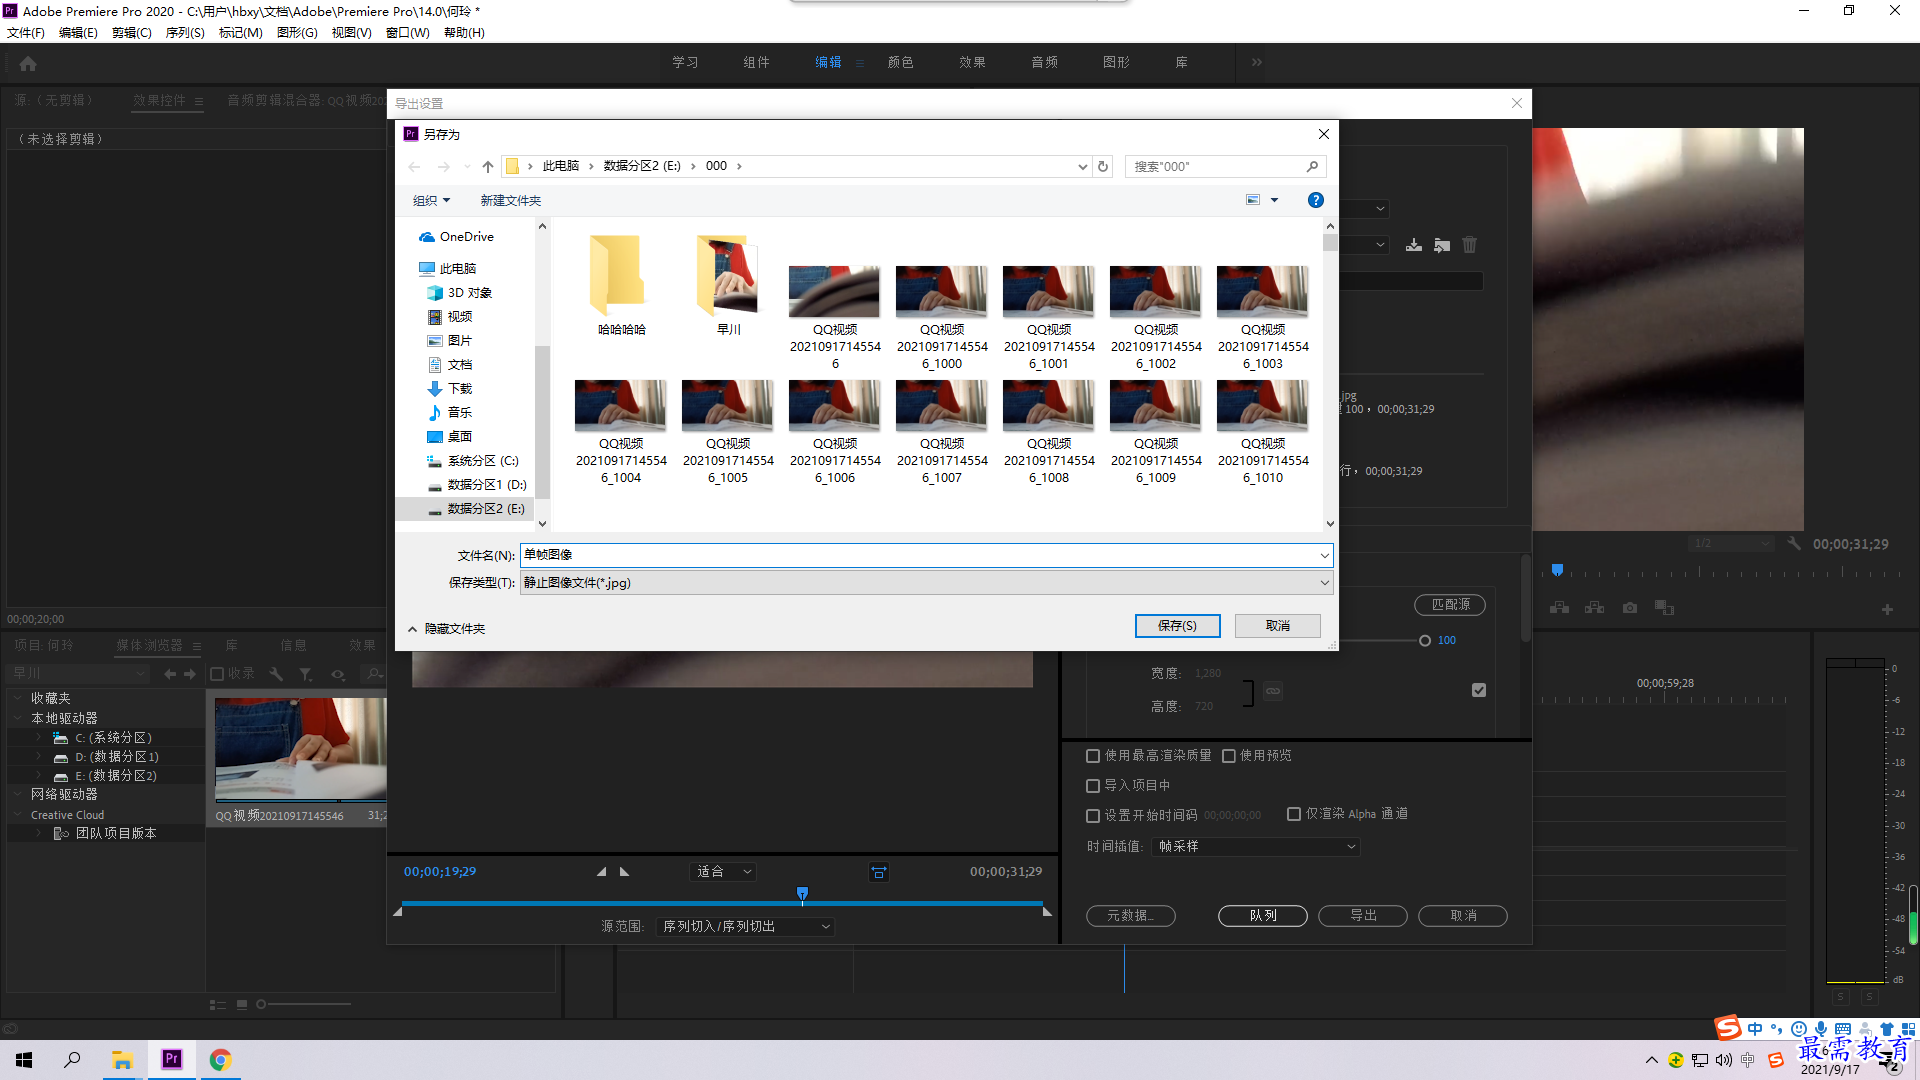Click the save preset icon in export settings
Viewport: 1920px width, 1080px height.
1414,245
